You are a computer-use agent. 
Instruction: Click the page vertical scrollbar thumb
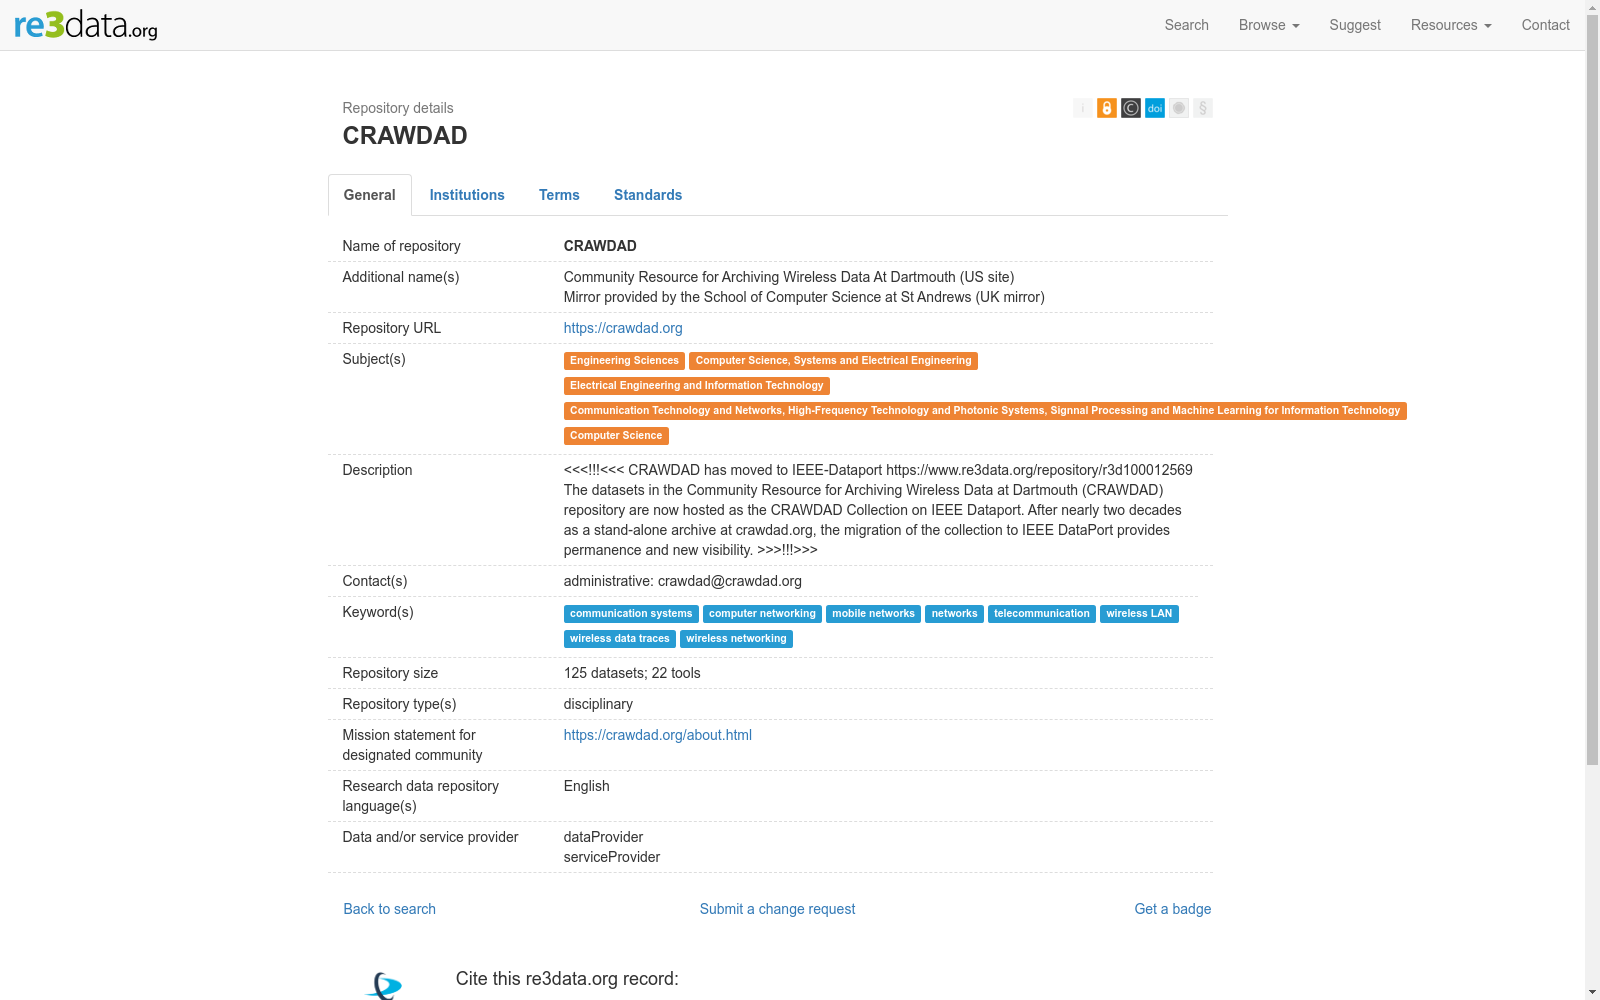1592,390
